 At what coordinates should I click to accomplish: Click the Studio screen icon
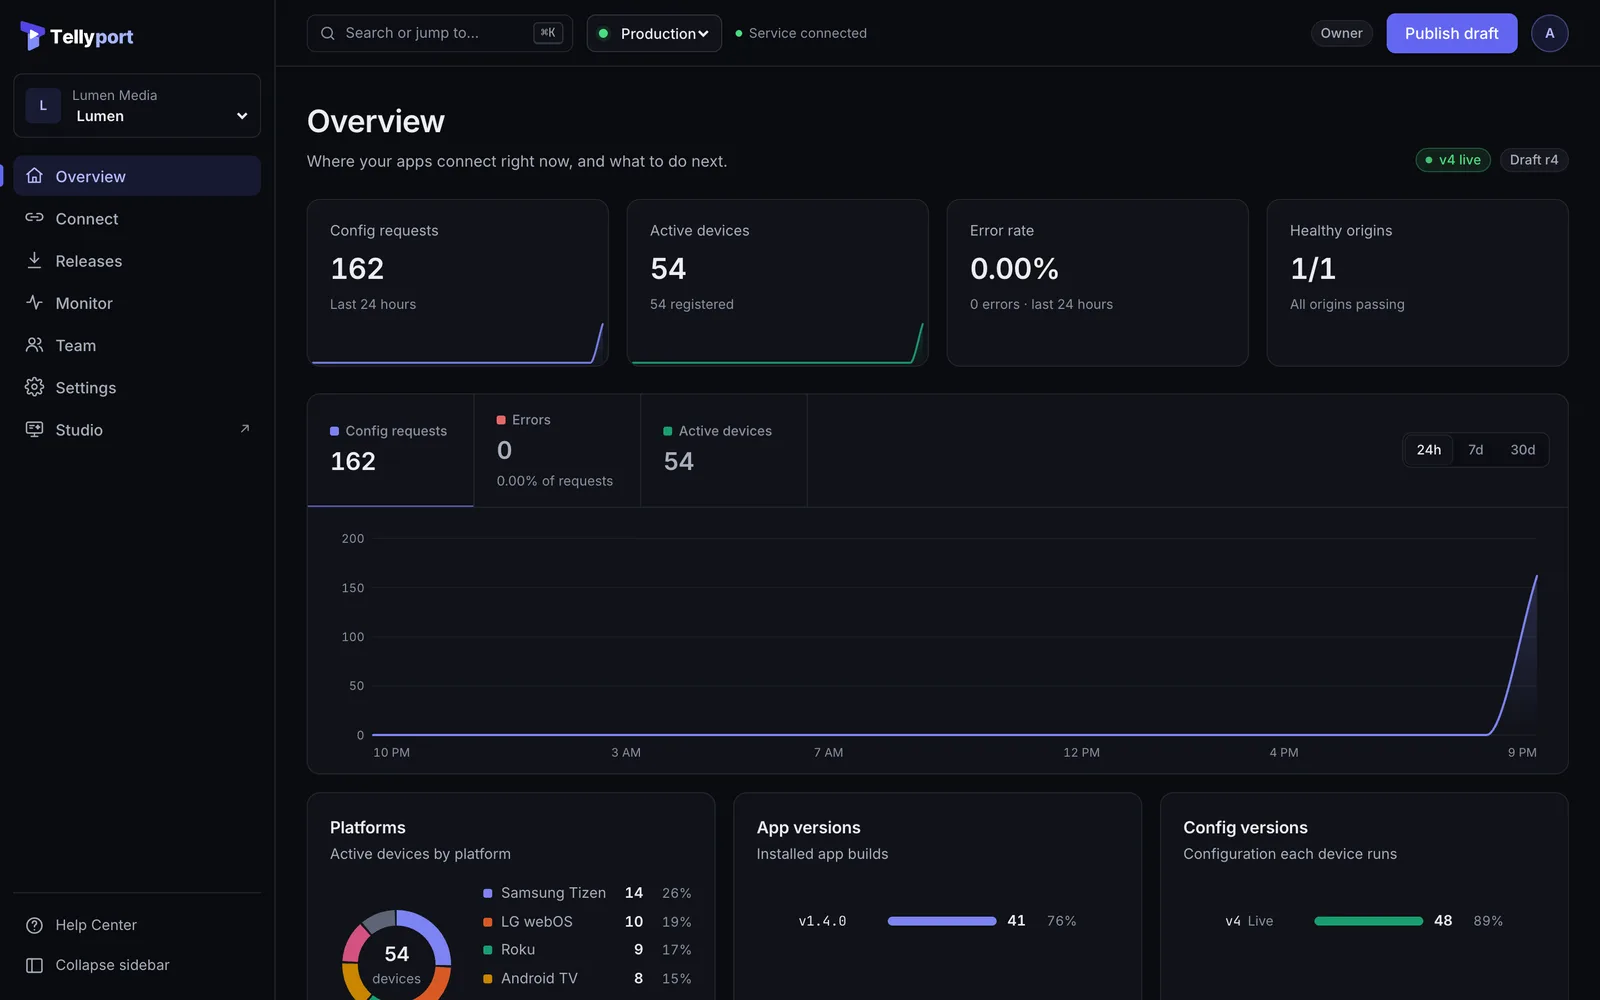[x=34, y=429]
